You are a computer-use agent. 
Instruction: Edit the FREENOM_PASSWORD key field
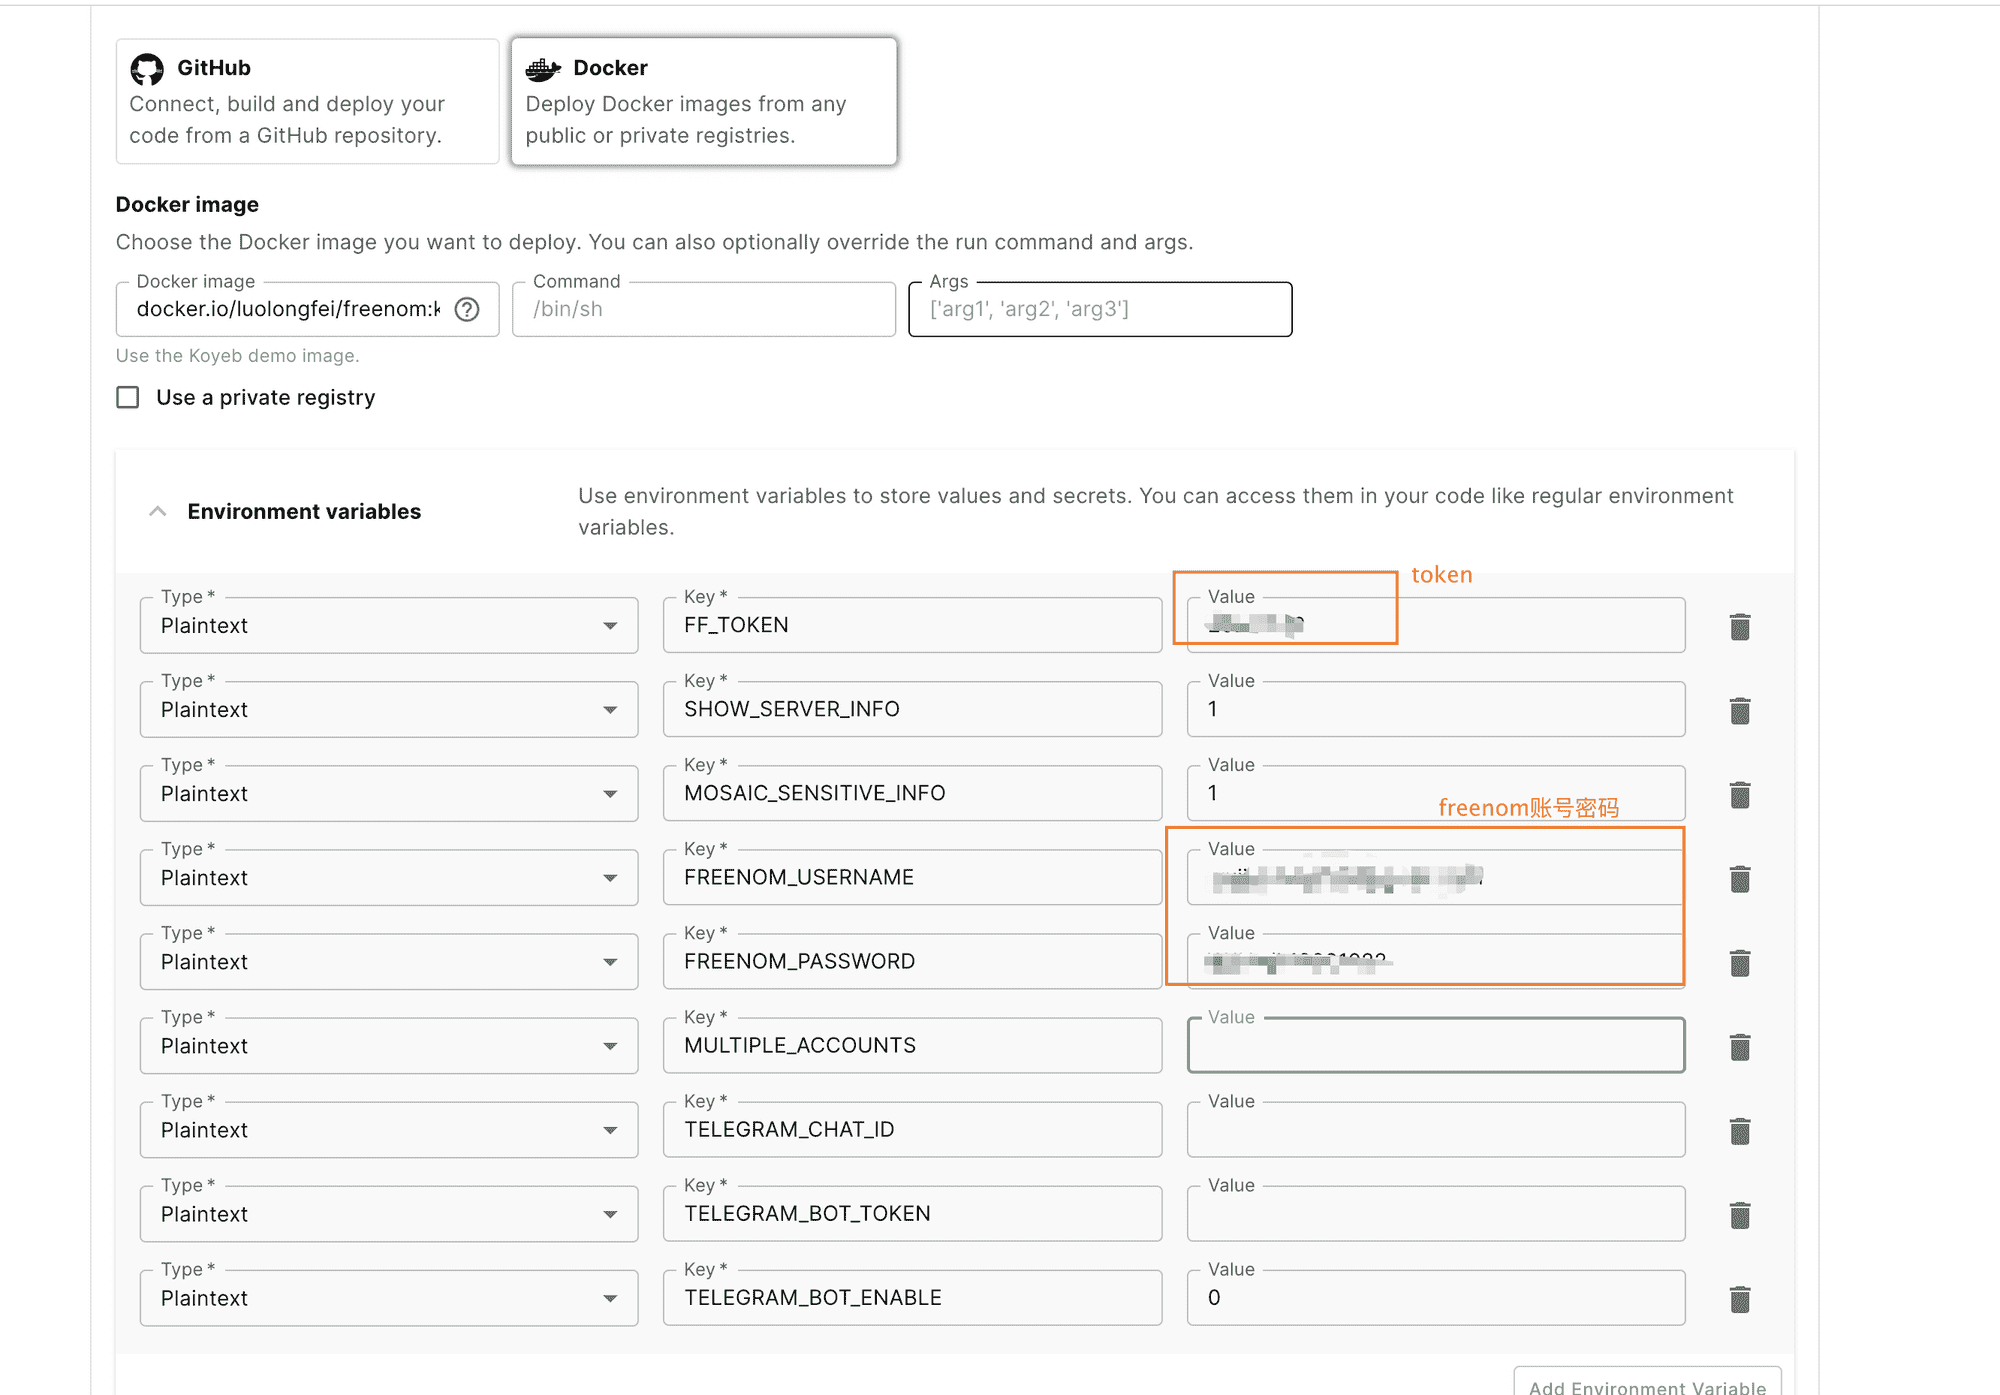point(912,961)
